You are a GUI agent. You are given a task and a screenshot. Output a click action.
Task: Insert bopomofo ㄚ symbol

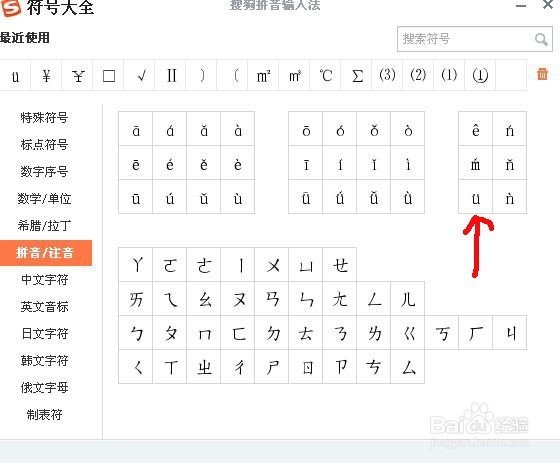[x=136, y=265]
